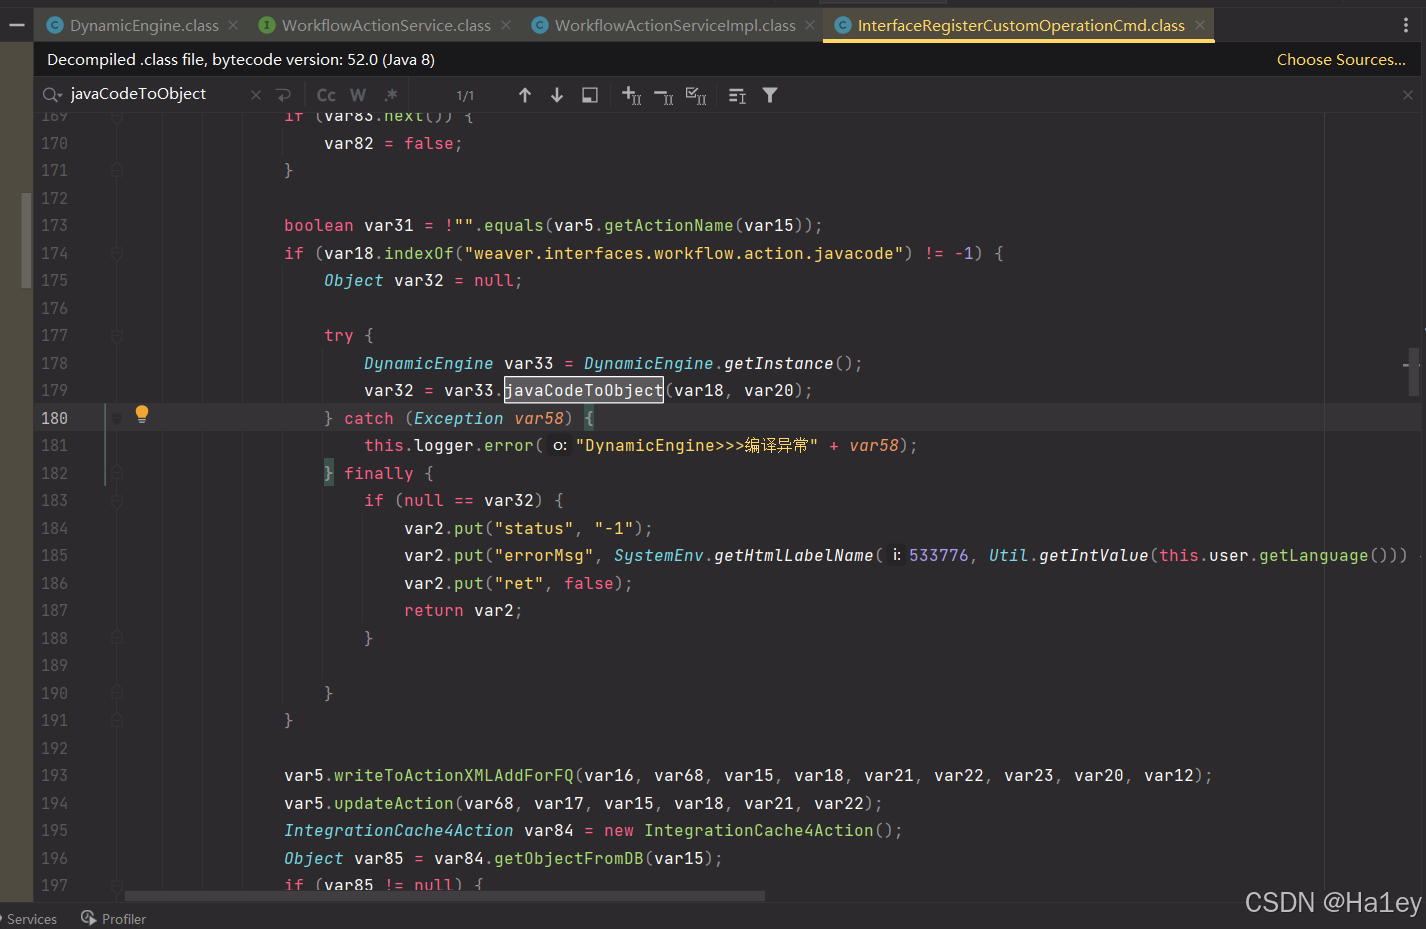Collapse the finally block at line 182
Screen dimensions: 1426x929
click(x=117, y=473)
